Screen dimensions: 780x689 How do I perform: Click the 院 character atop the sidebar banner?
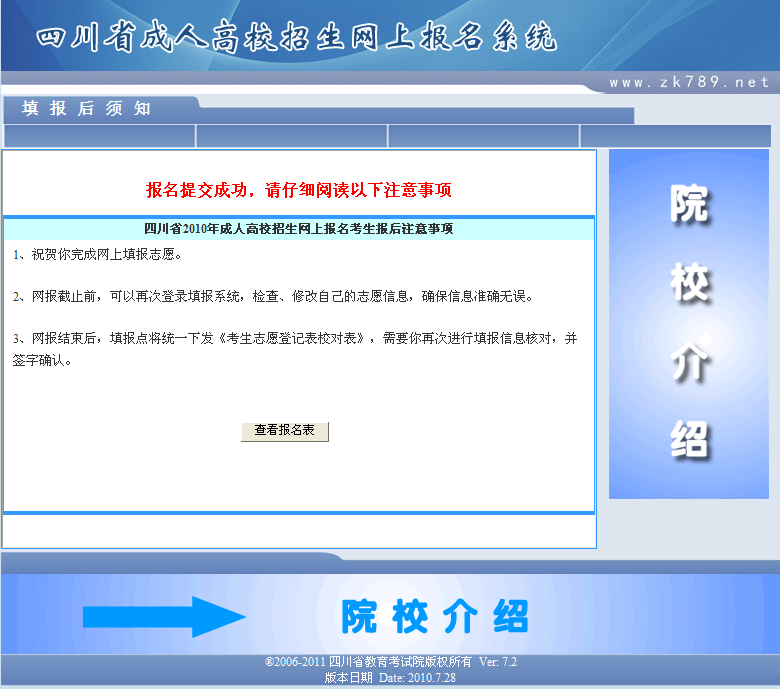click(689, 205)
